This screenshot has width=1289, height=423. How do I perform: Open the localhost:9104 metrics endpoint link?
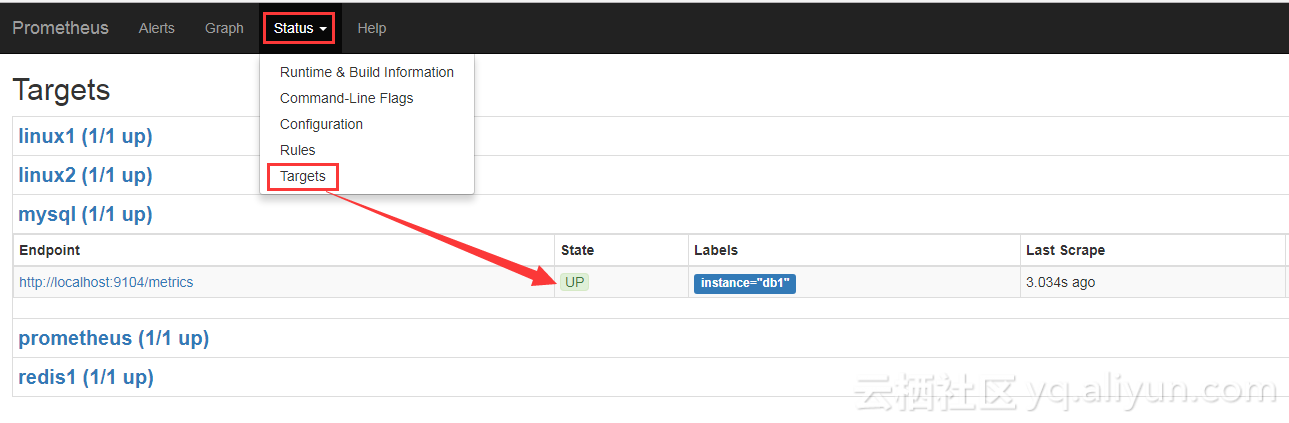click(106, 282)
